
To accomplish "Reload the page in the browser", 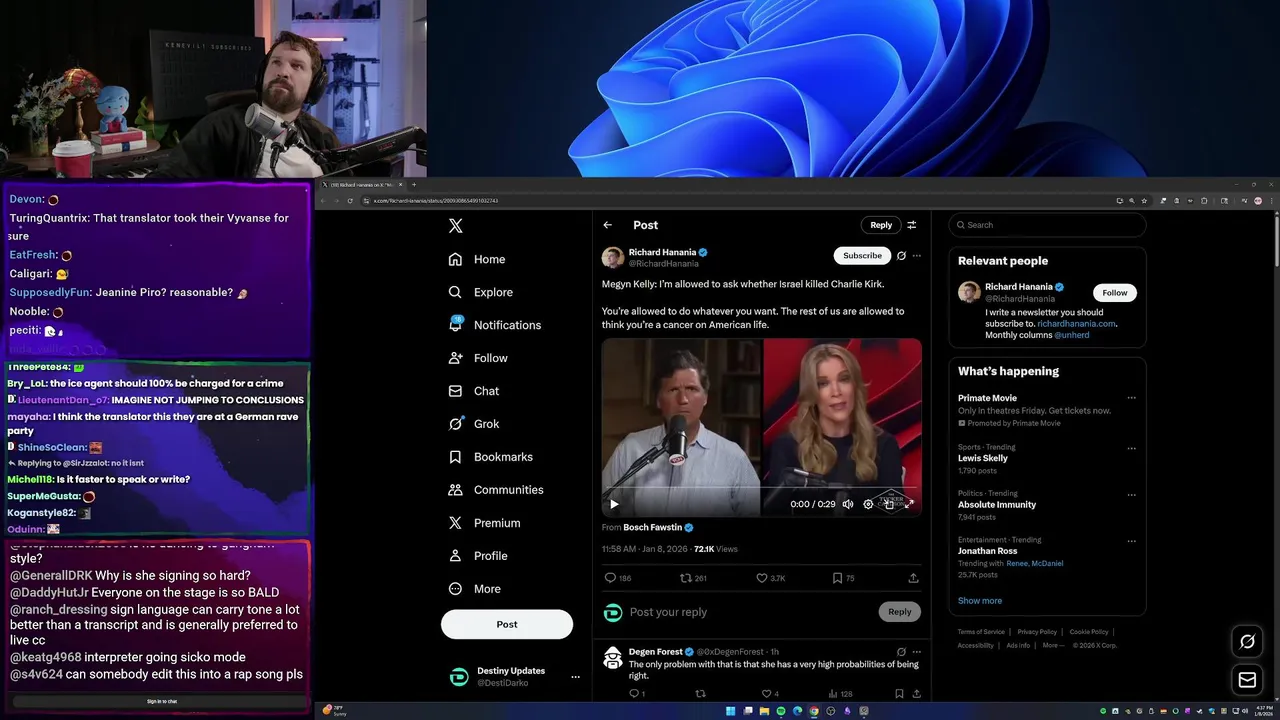I will pos(349,201).
